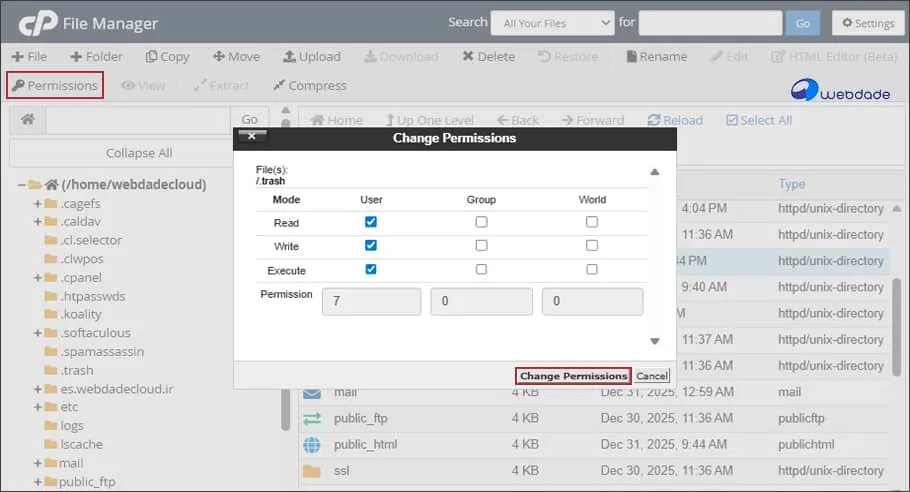Expand the .cpanel folder node
910x492 pixels.
click(x=38, y=278)
